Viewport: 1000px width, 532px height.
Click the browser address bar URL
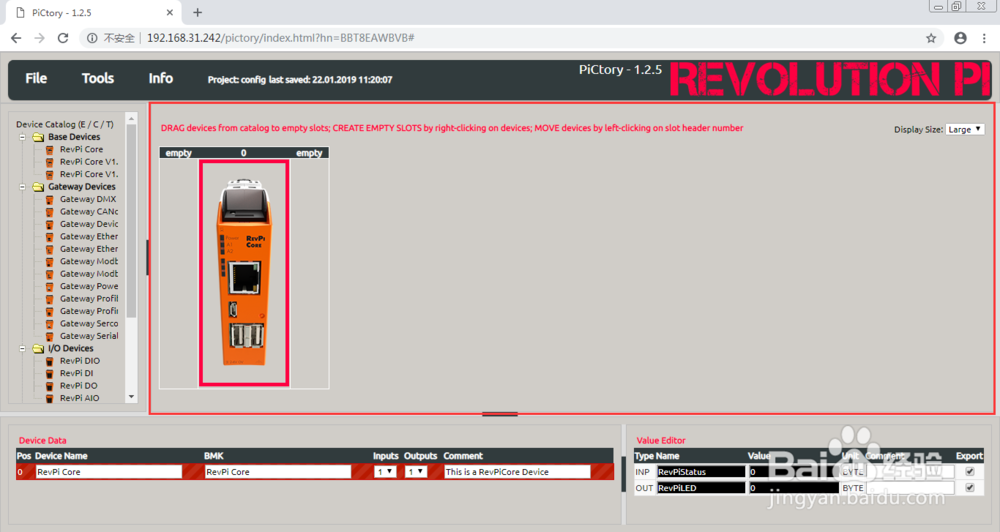281,38
